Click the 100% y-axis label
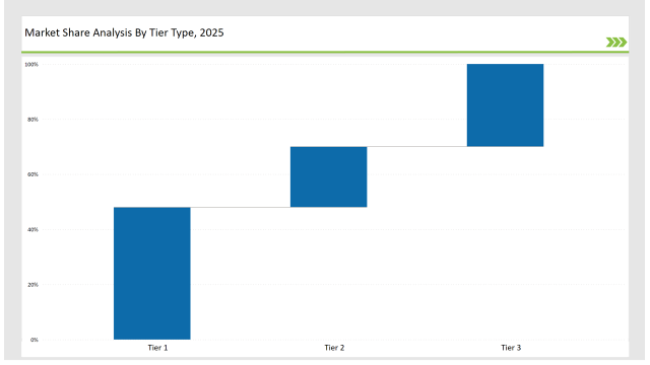This screenshot has width=650, height=365. (32, 64)
